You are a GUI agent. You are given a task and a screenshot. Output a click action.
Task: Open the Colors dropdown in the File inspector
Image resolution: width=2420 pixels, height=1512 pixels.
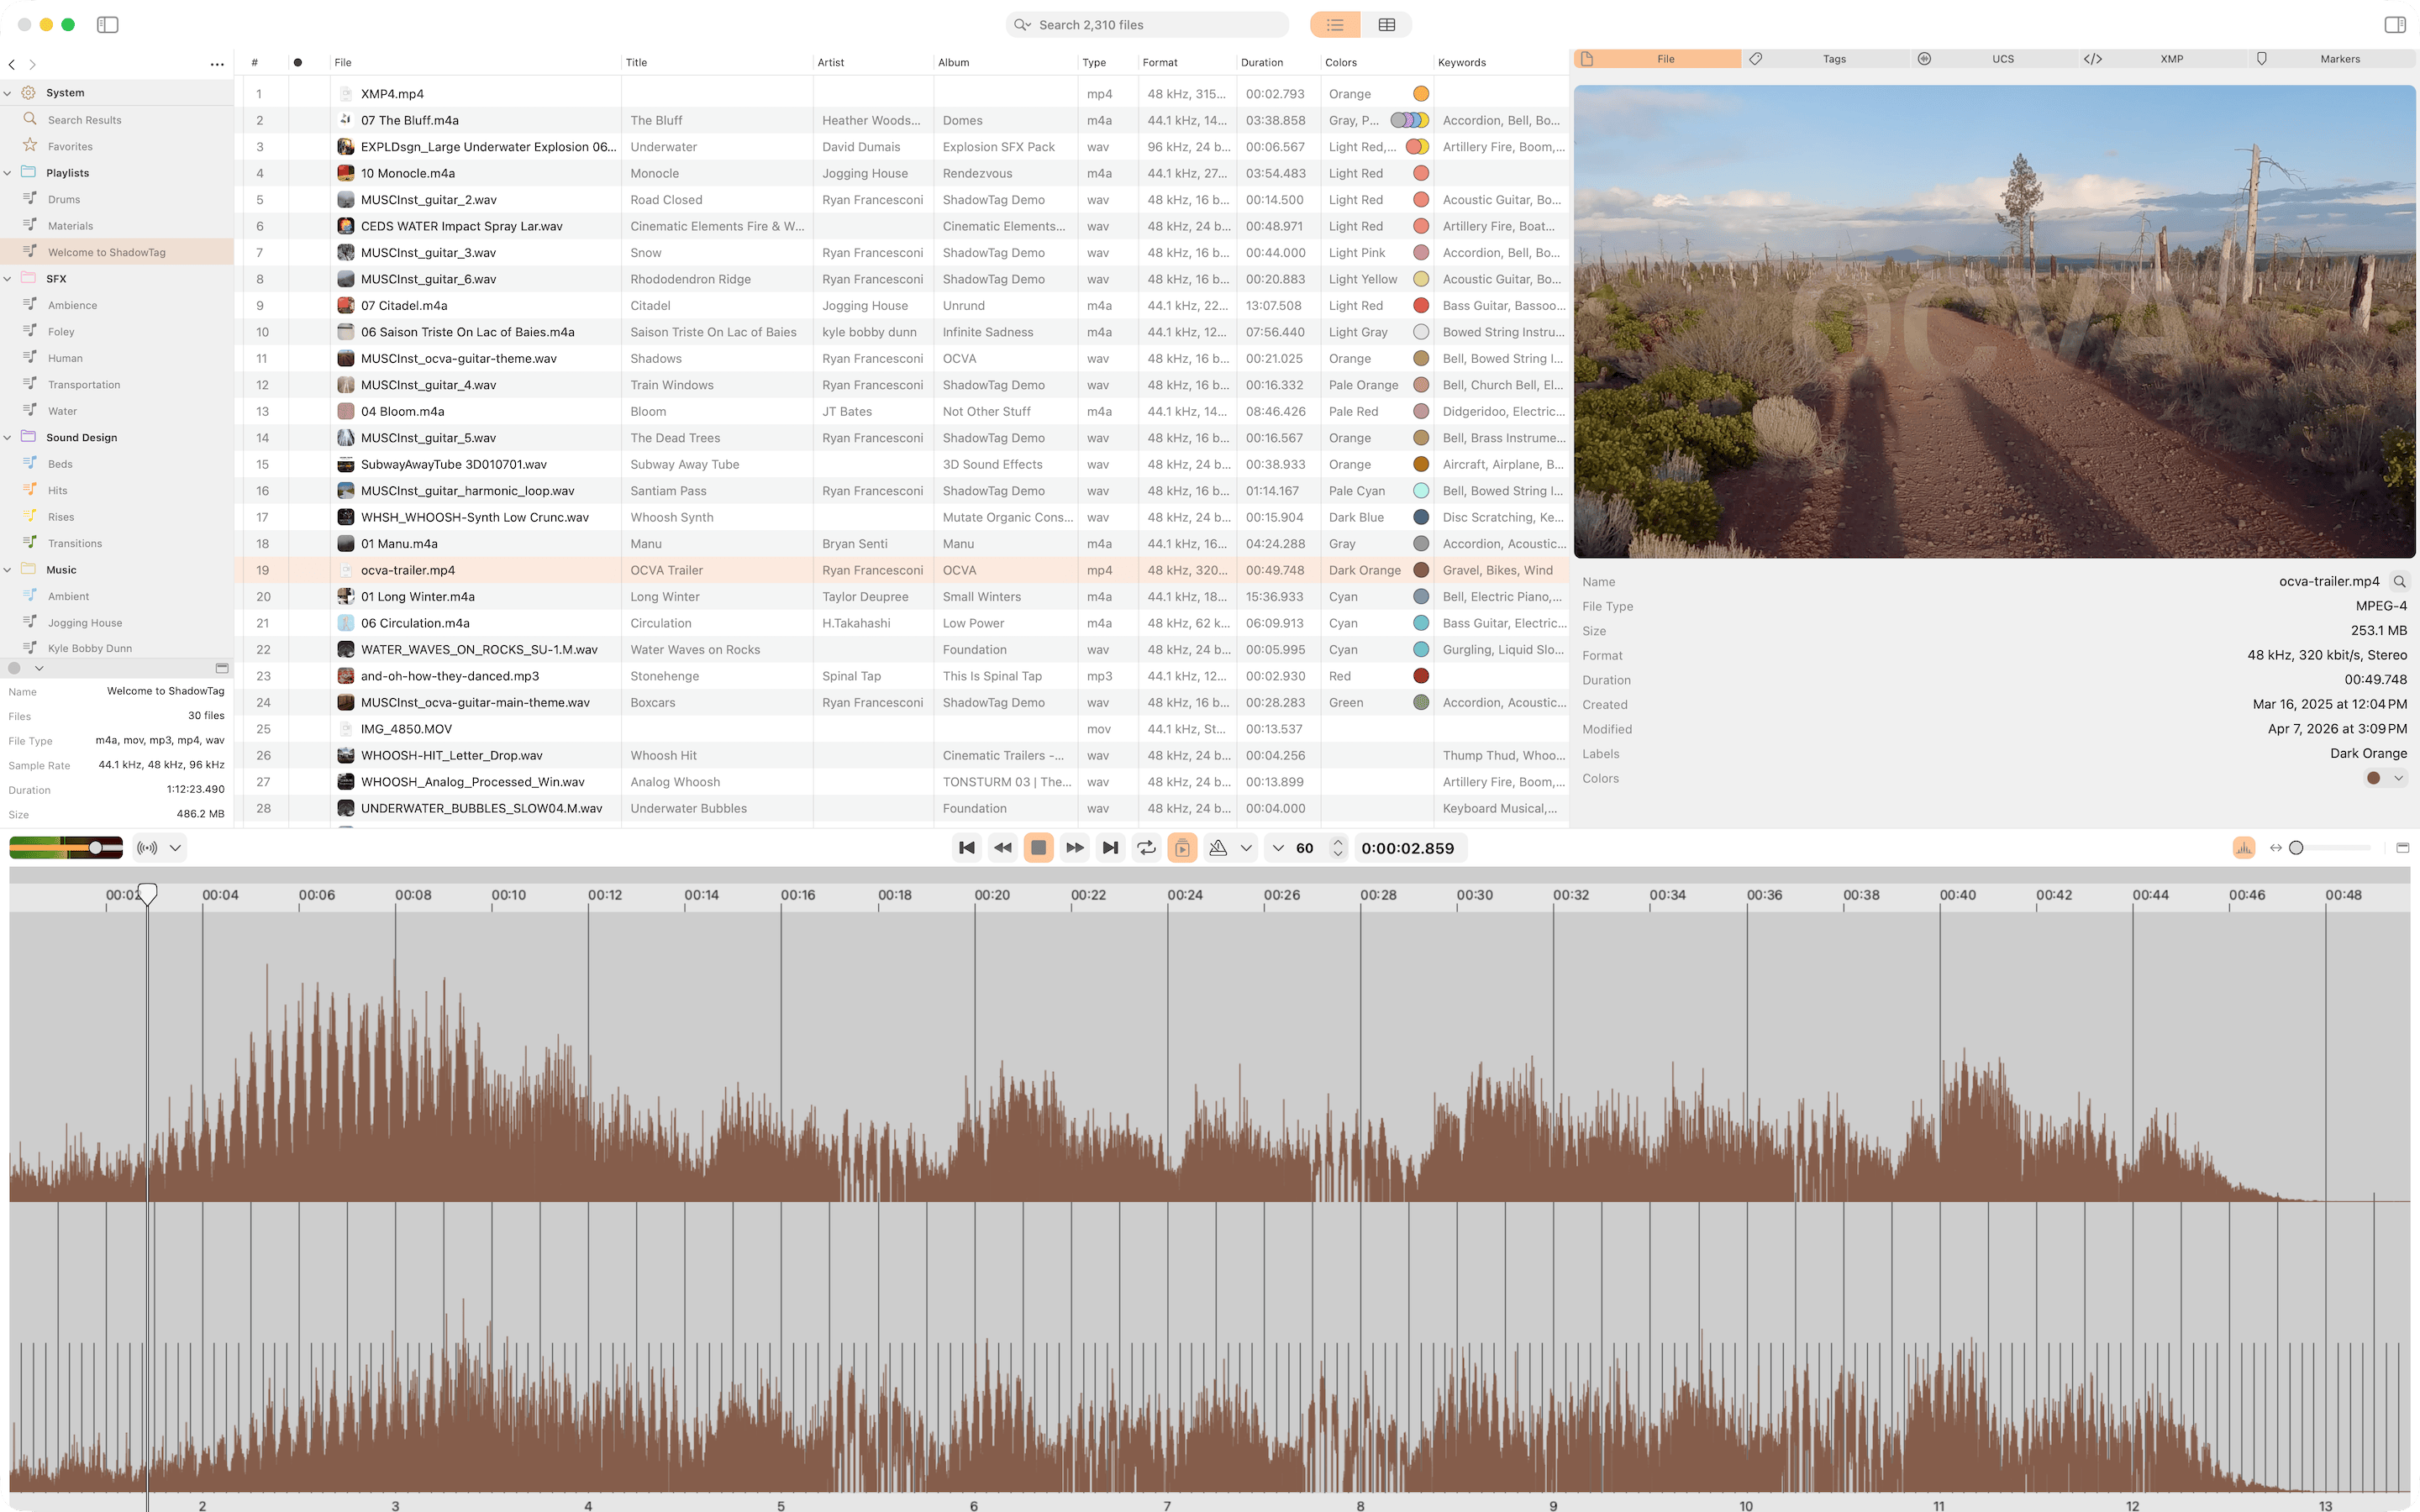[2398, 778]
